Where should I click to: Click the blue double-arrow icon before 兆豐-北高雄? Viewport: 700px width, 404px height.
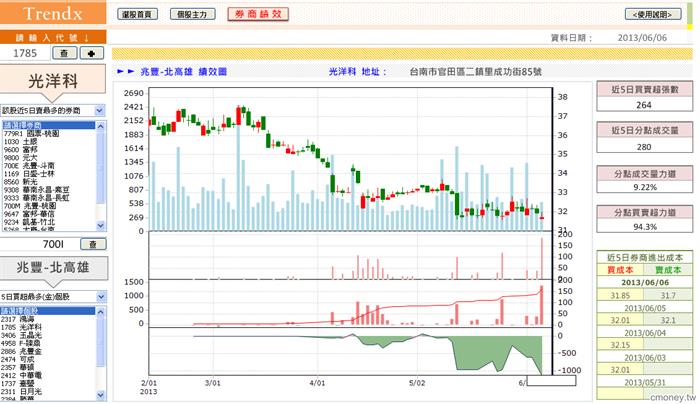click(125, 73)
